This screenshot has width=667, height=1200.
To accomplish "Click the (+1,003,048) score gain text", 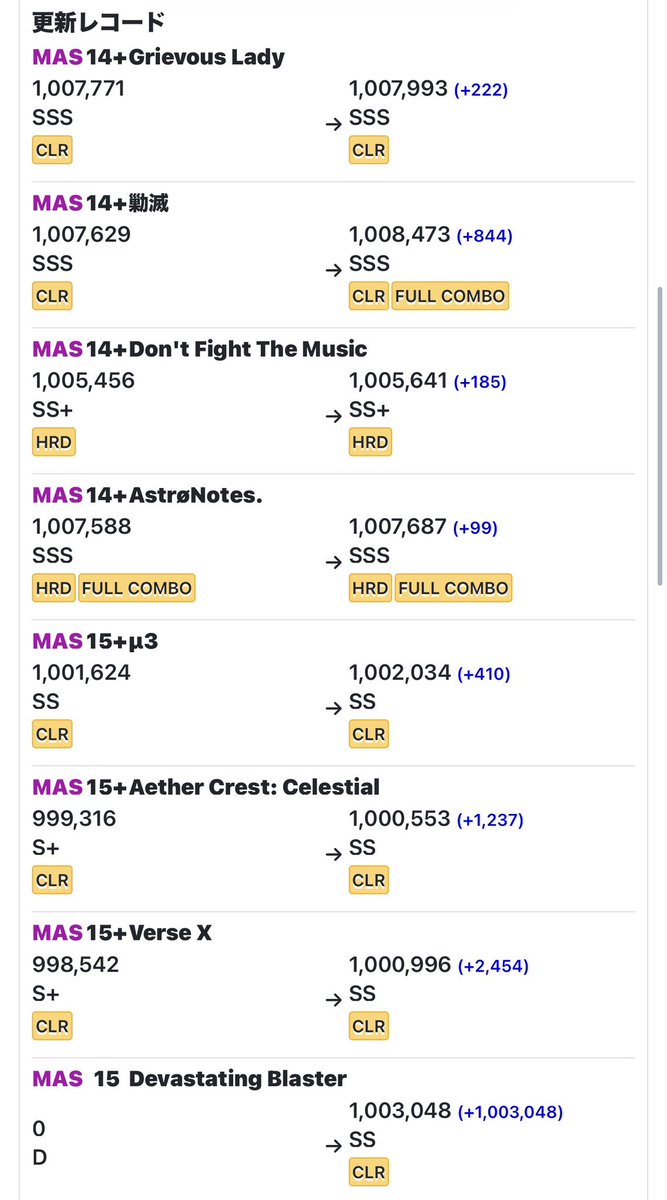I will (510, 1112).
